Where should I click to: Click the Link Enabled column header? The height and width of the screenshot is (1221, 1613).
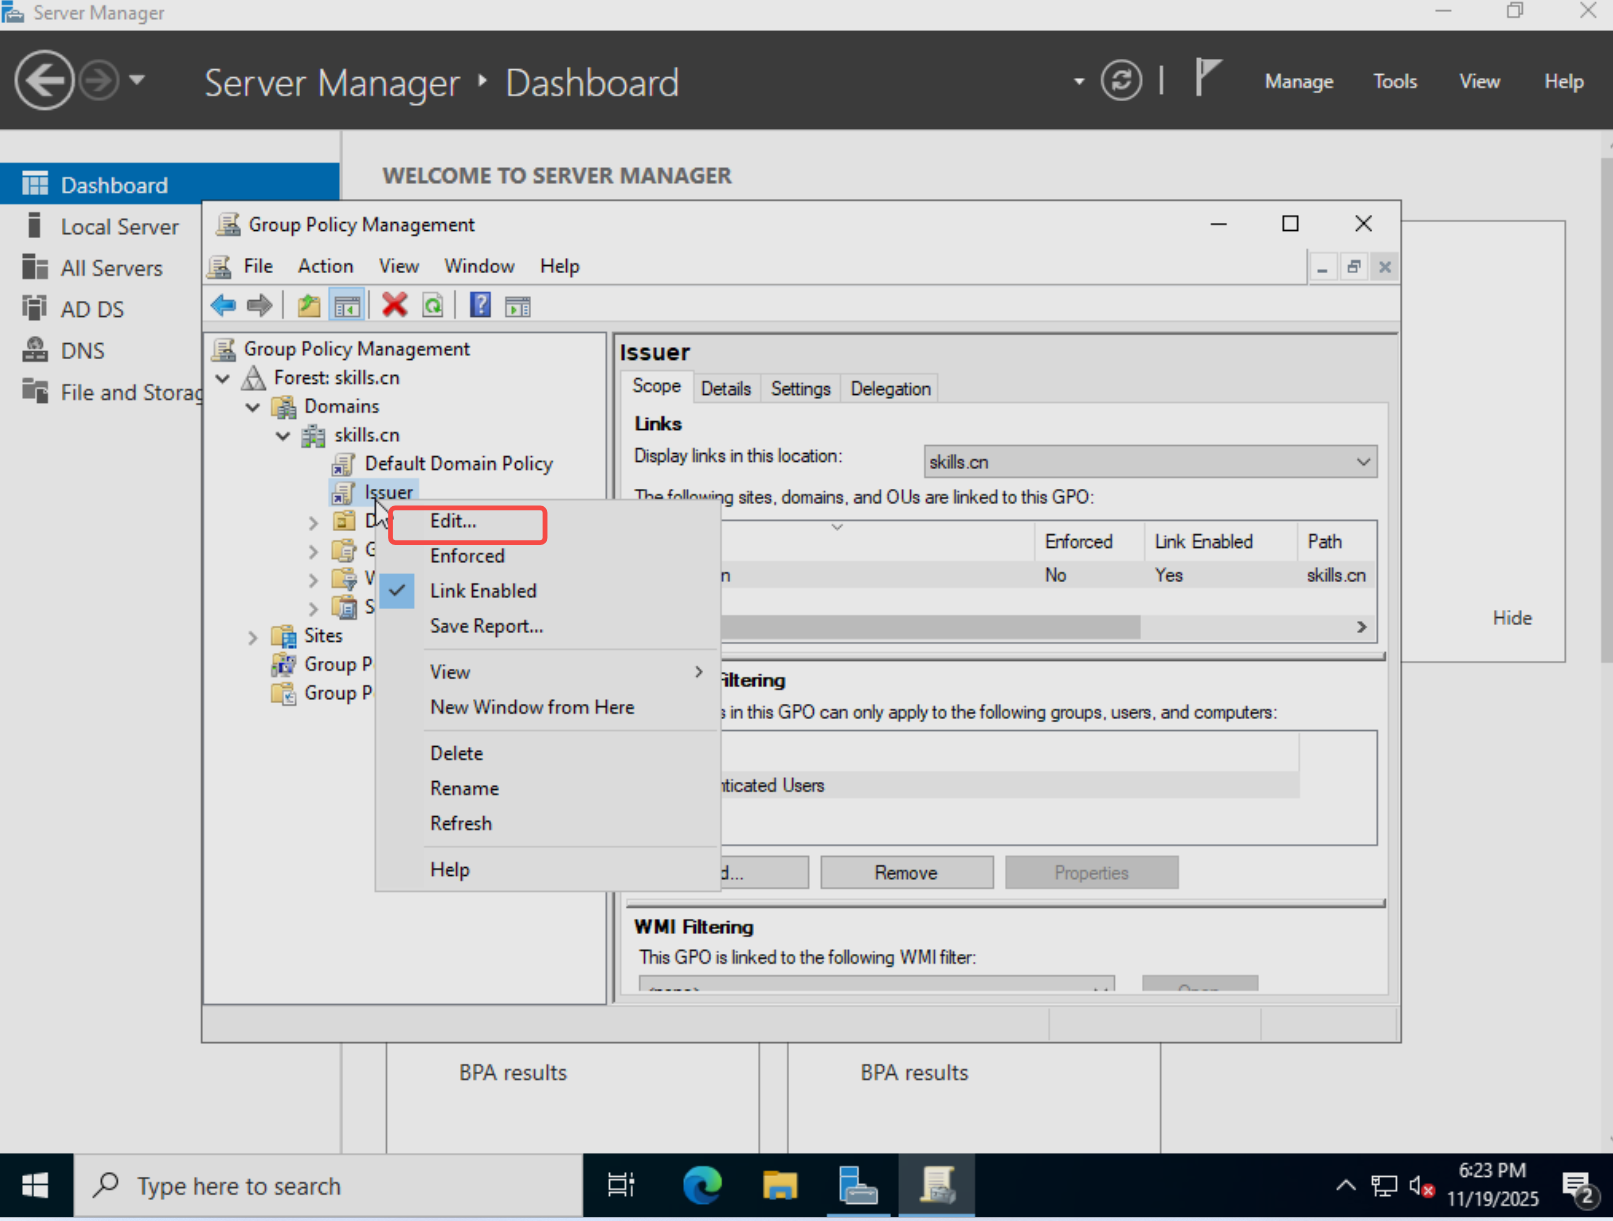click(1219, 541)
